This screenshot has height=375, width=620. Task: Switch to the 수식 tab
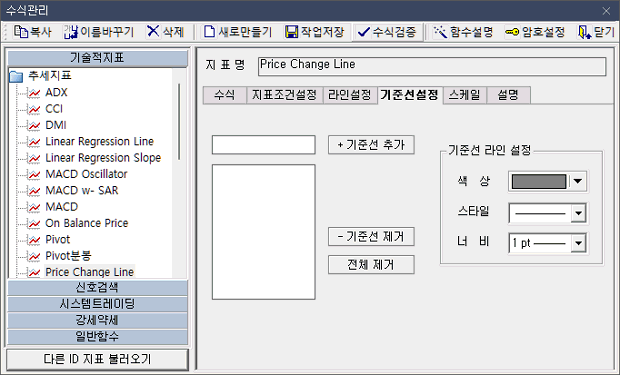coord(225,95)
